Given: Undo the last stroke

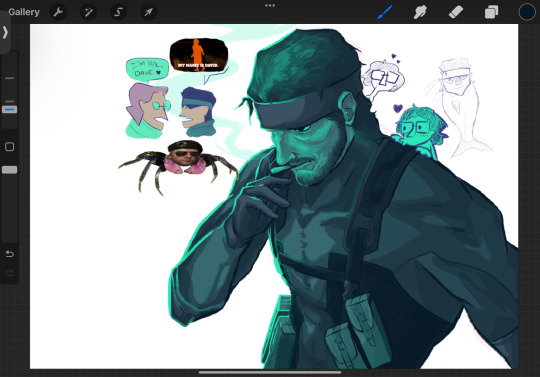Looking at the screenshot, I should [10, 254].
